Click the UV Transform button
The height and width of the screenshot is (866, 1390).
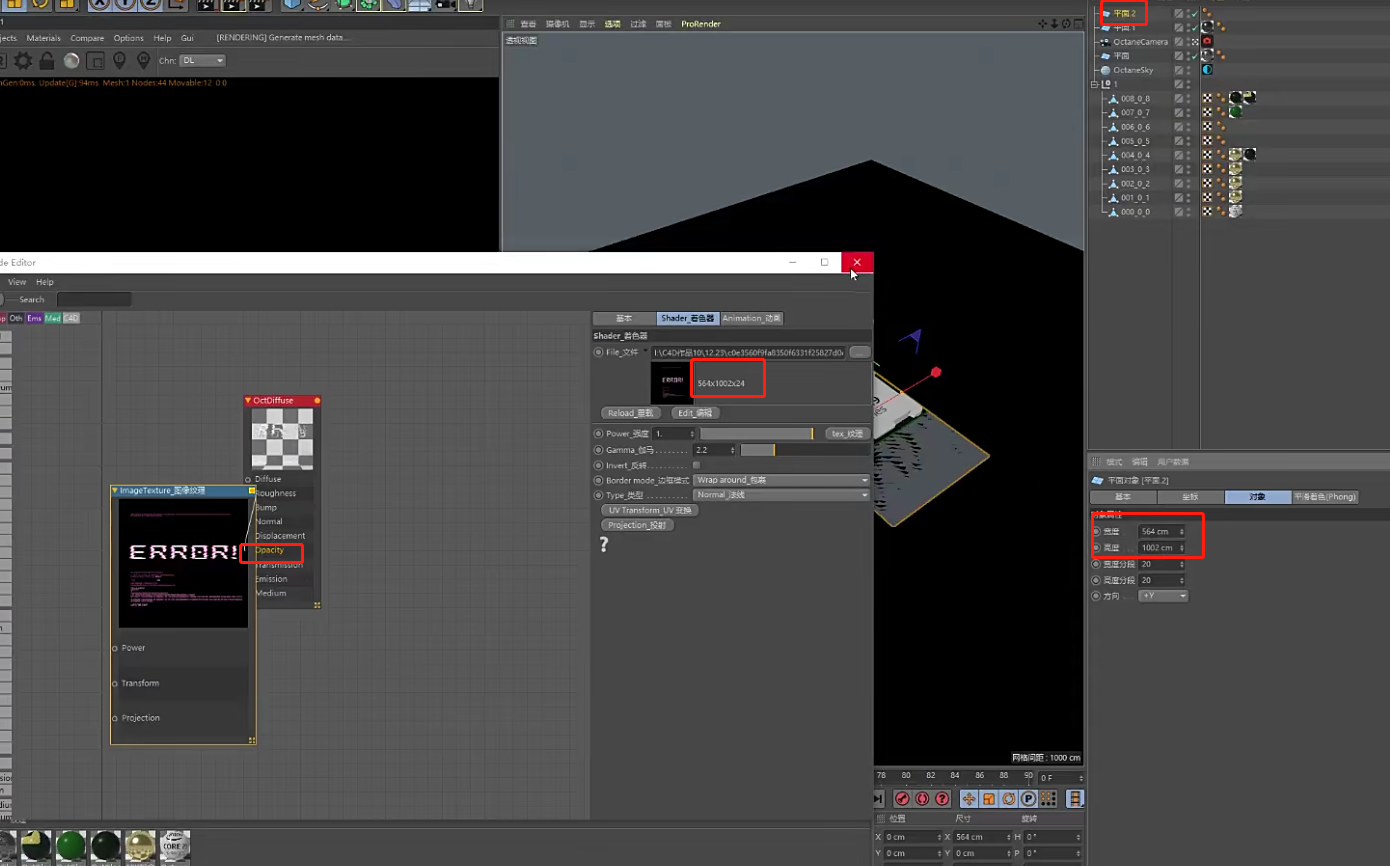point(650,510)
